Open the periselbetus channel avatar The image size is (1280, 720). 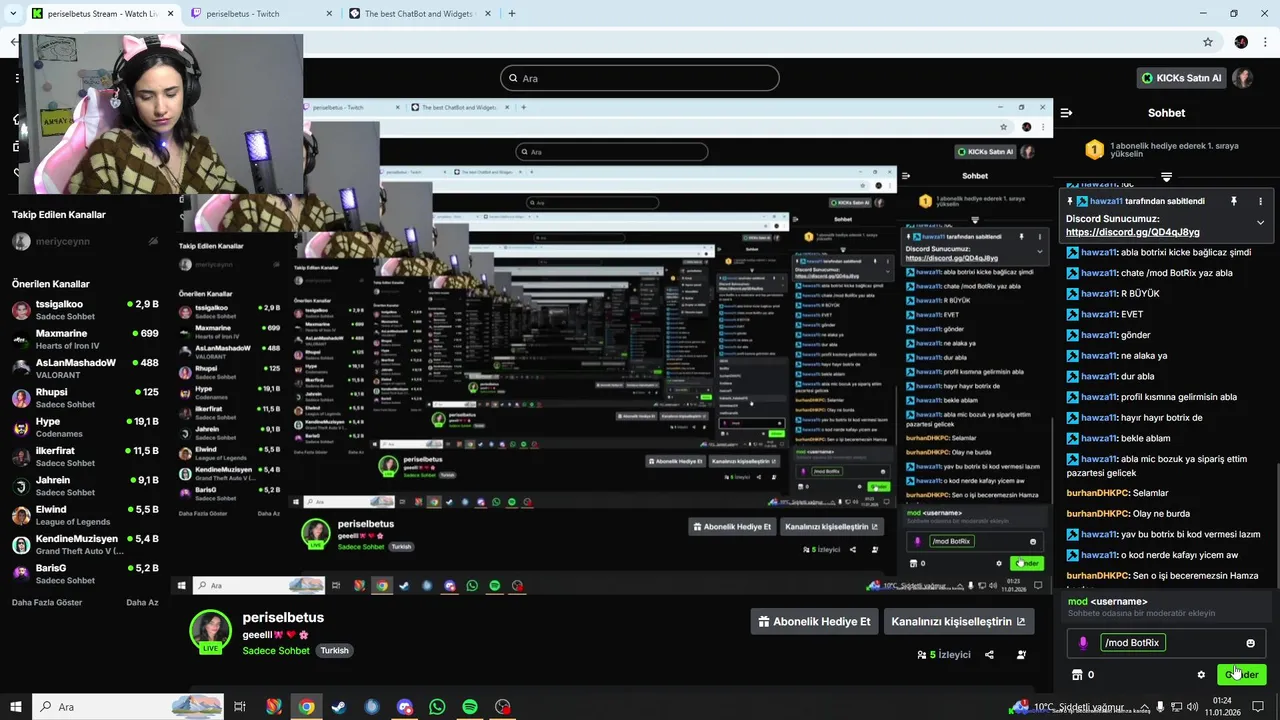[210, 631]
